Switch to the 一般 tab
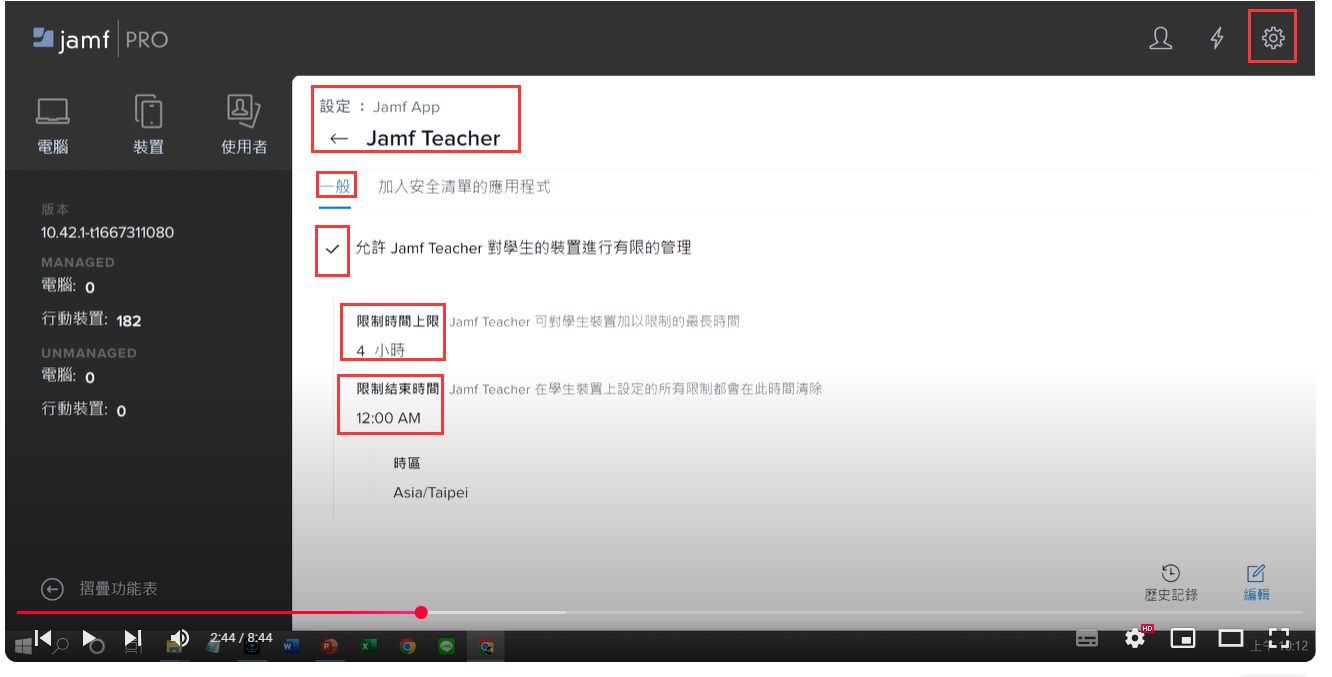This screenshot has width=1332, height=677. pyautogui.click(x=335, y=187)
